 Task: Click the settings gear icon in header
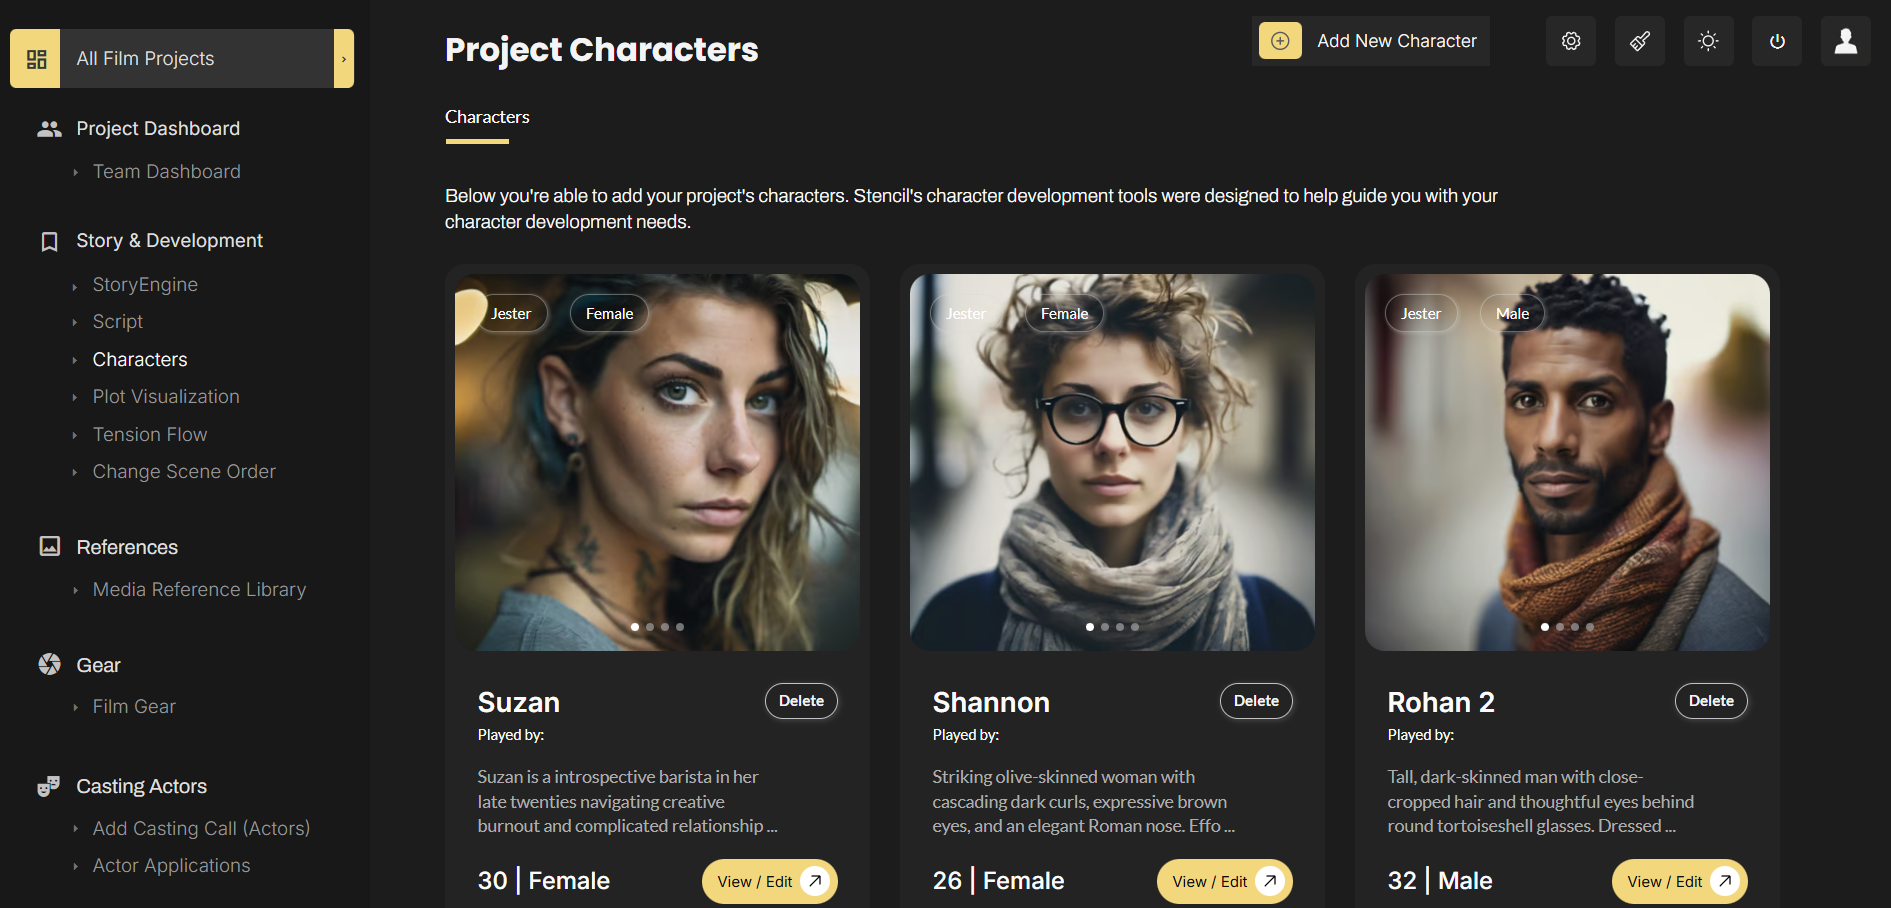pyautogui.click(x=1571, y=41)
